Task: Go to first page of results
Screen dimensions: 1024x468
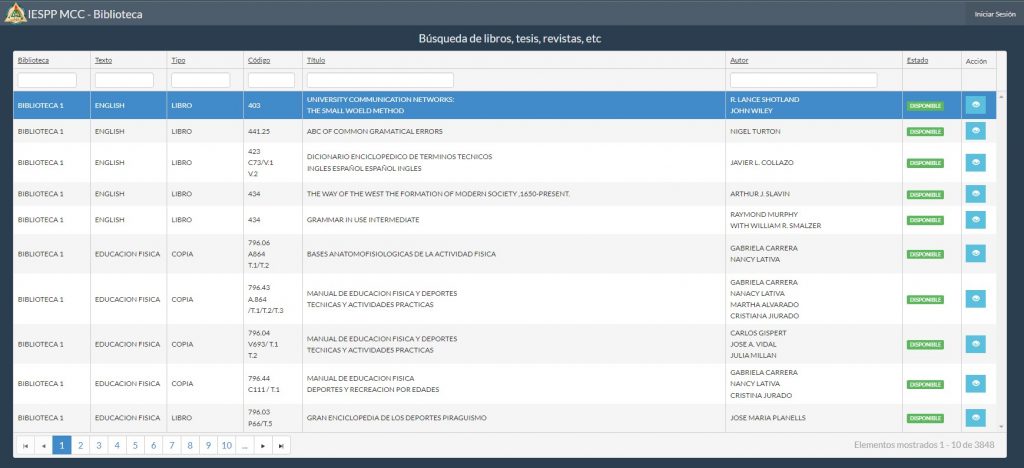Action: [25, 445]
